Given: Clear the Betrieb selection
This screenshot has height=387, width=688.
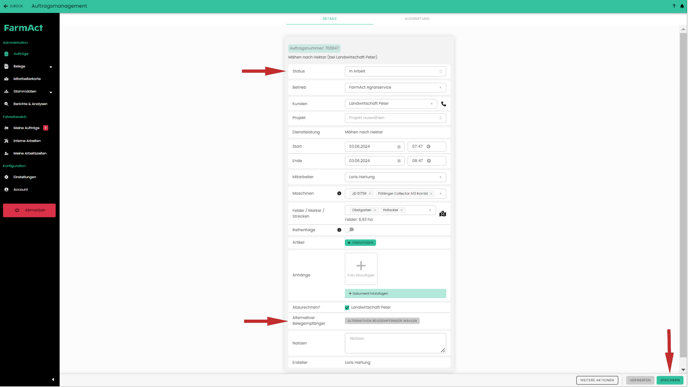Looking at the screenshot, I should click(x=441, y=88).
